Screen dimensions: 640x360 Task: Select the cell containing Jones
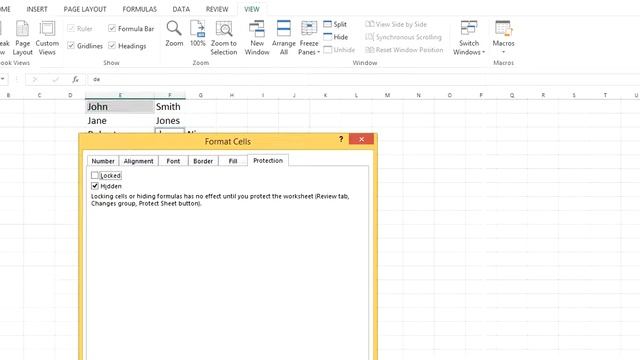pos(170,120)
